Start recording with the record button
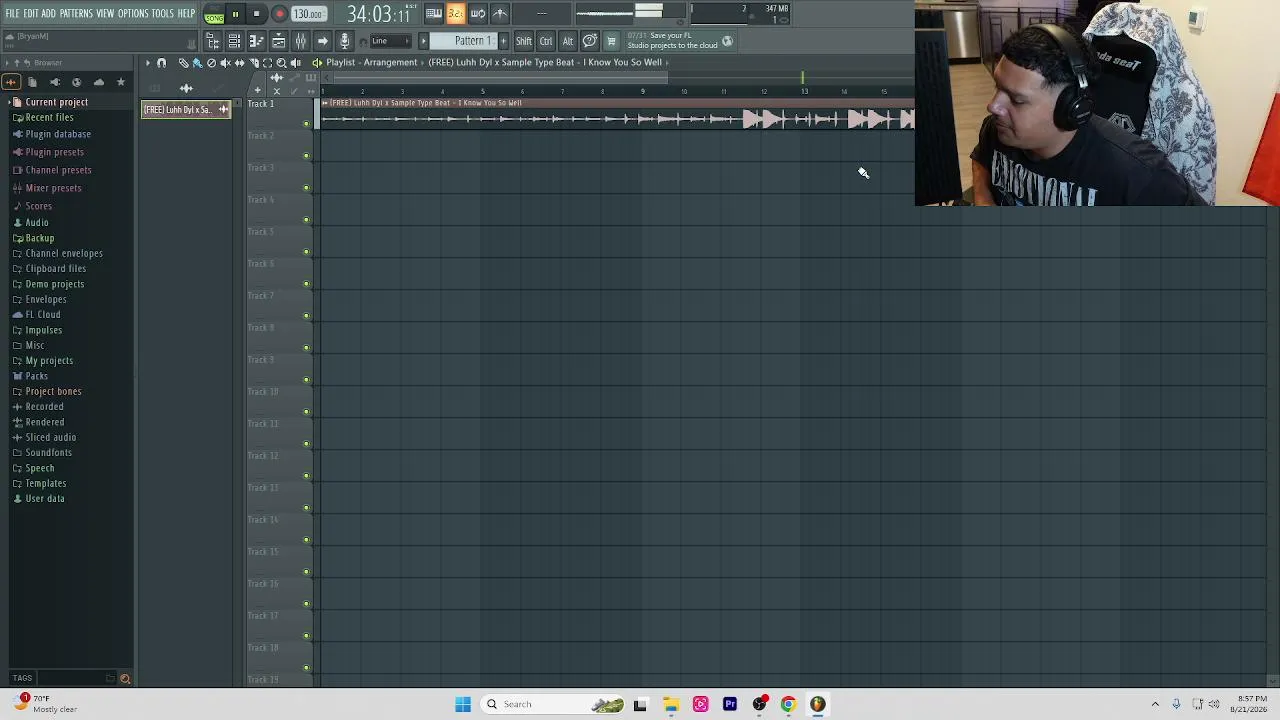1280x720 pixels. (279, 14)
